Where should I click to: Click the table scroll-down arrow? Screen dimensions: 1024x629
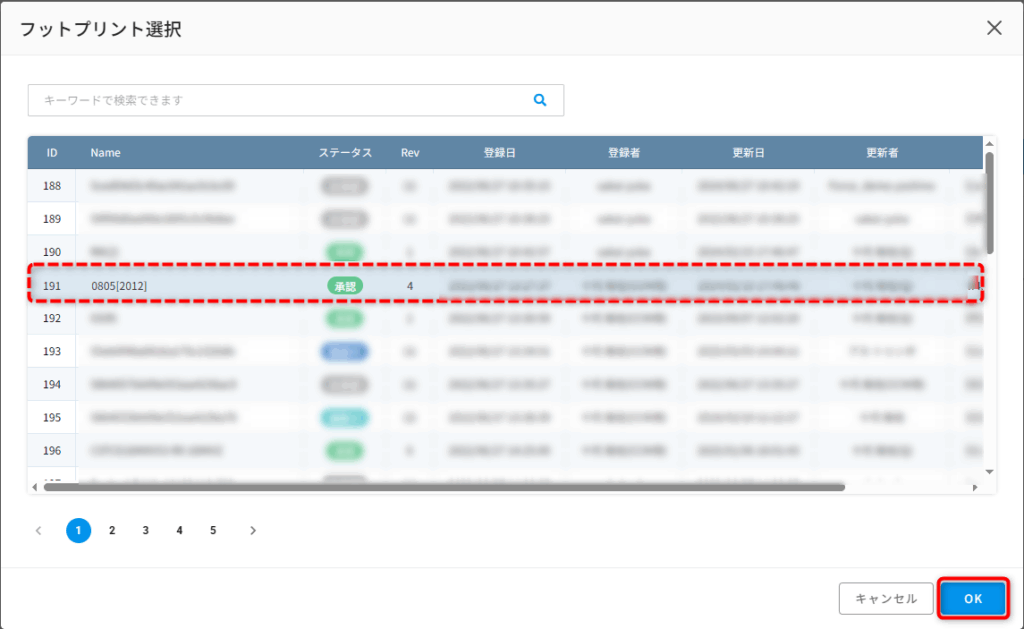[x=989, y=472]
